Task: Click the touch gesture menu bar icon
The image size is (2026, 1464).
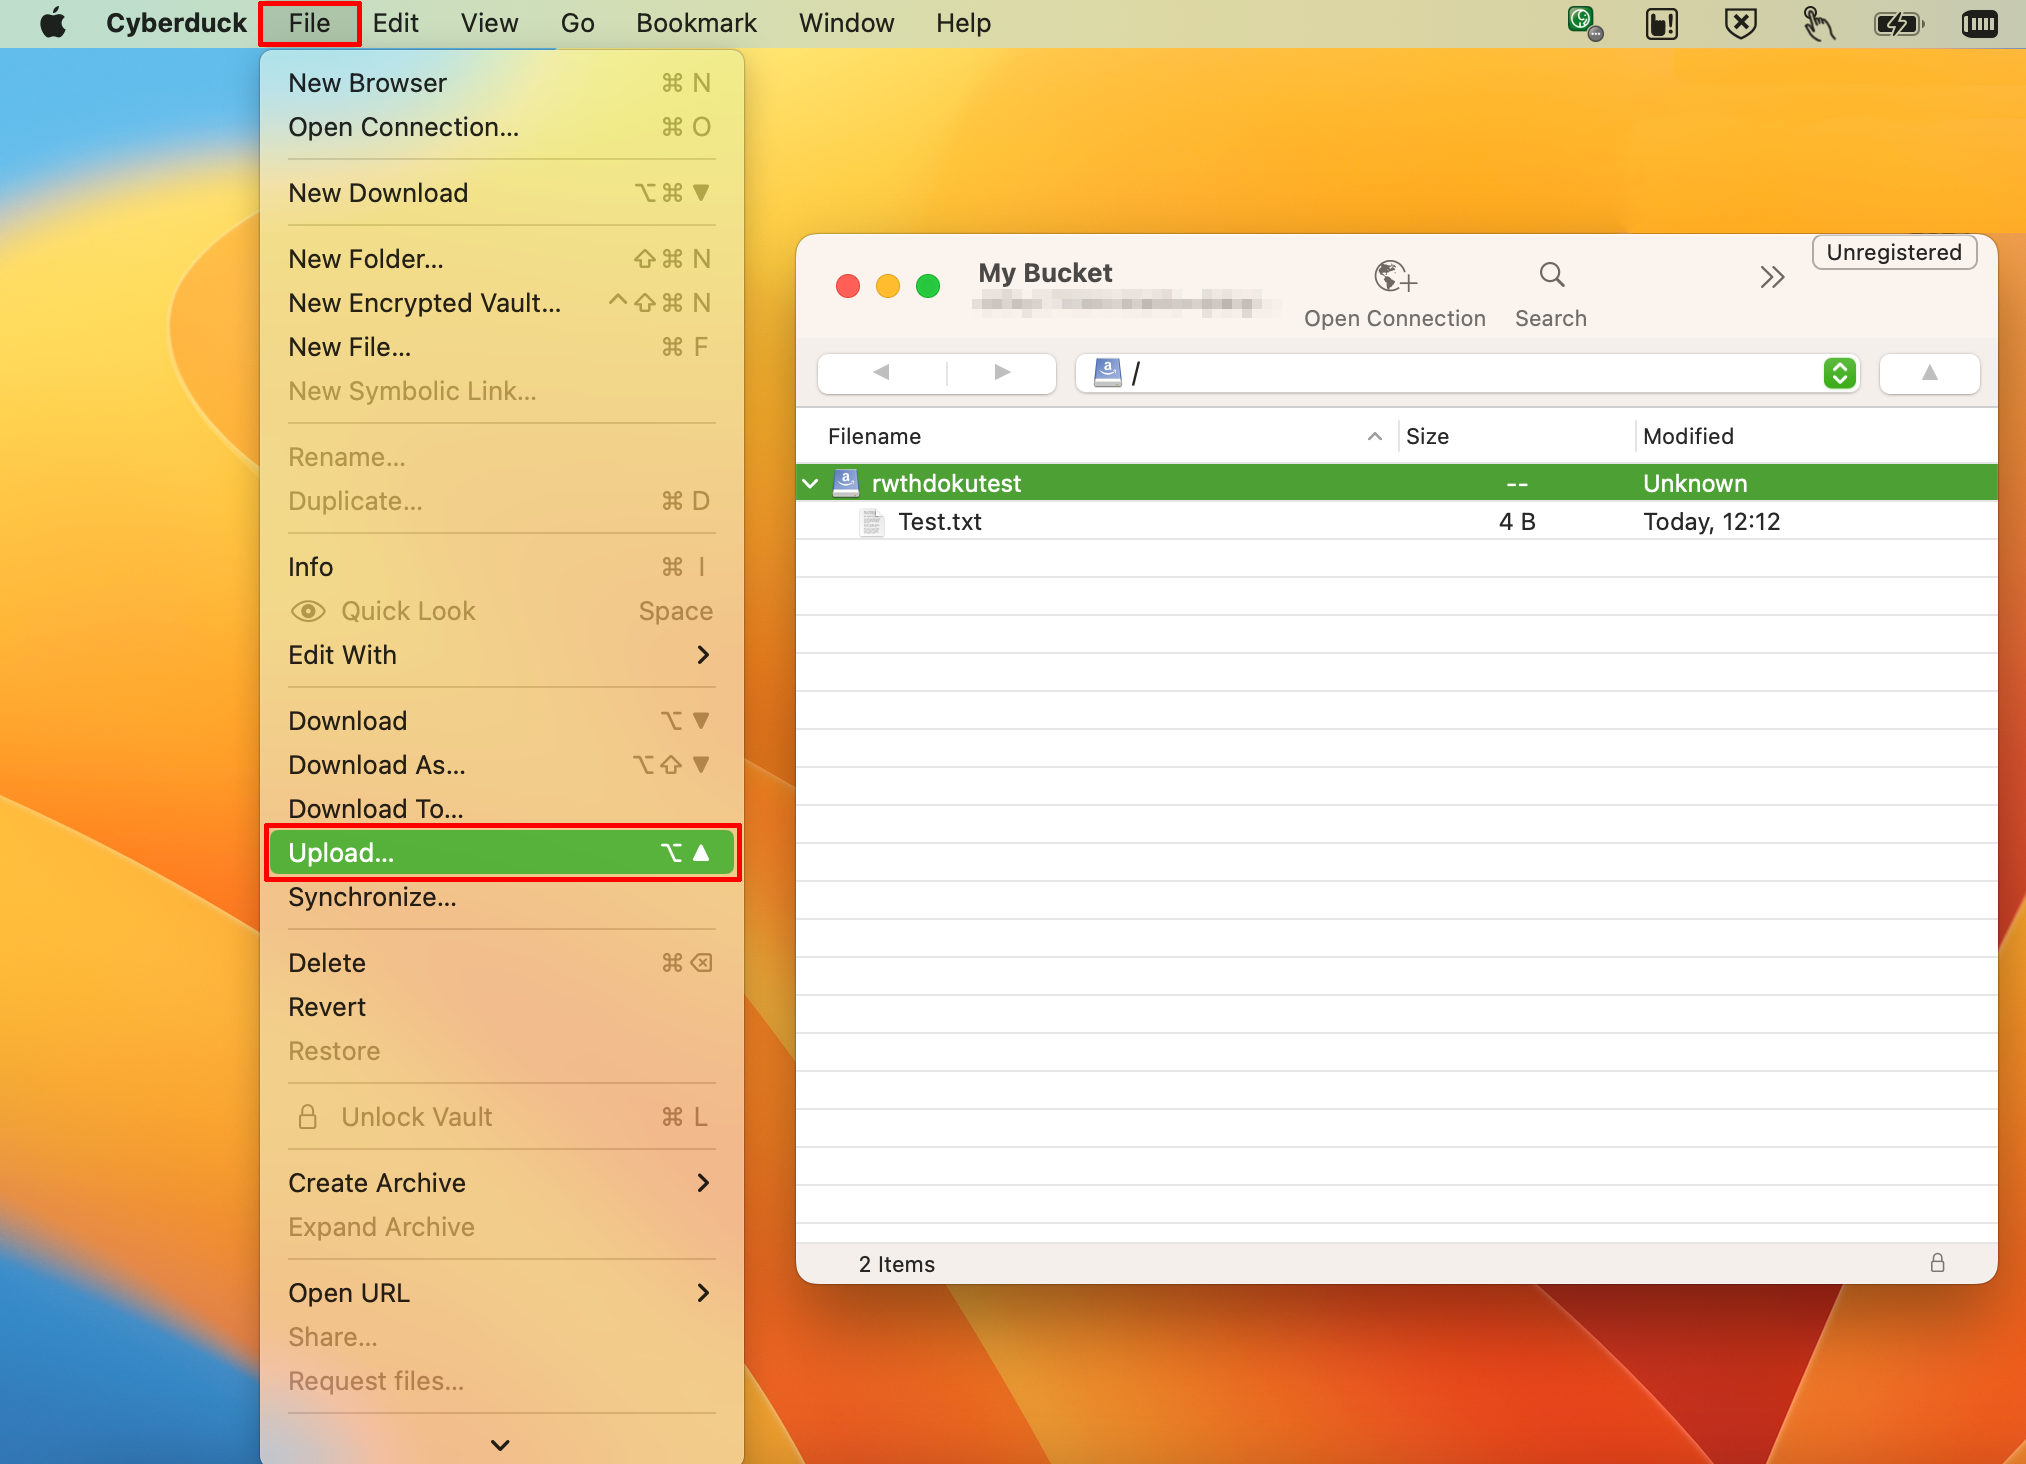Action: click(x=1818, y=23)
